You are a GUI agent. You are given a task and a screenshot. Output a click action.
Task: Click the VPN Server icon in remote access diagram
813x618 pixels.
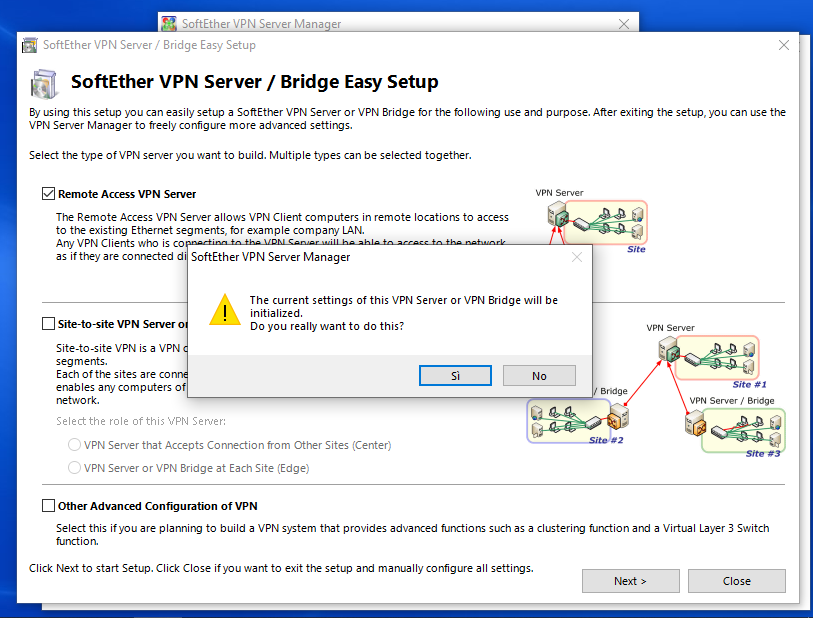tap(556, 213)
